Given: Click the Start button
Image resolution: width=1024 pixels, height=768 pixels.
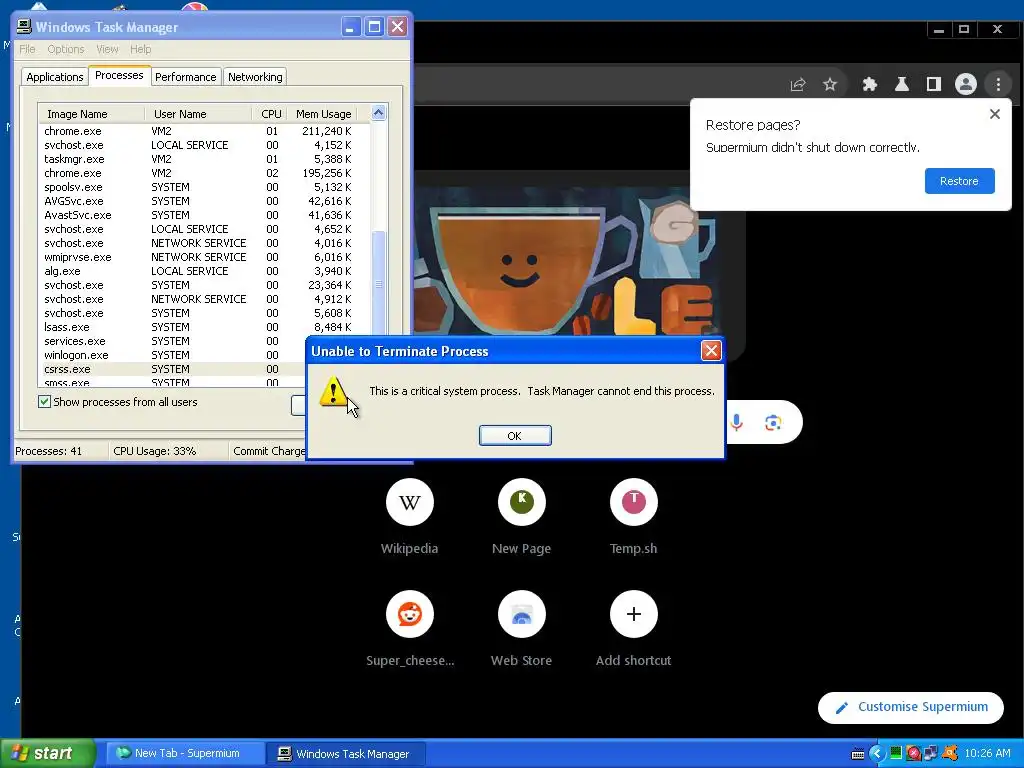Looking at the screenshot, I should (x=48, y=754).
